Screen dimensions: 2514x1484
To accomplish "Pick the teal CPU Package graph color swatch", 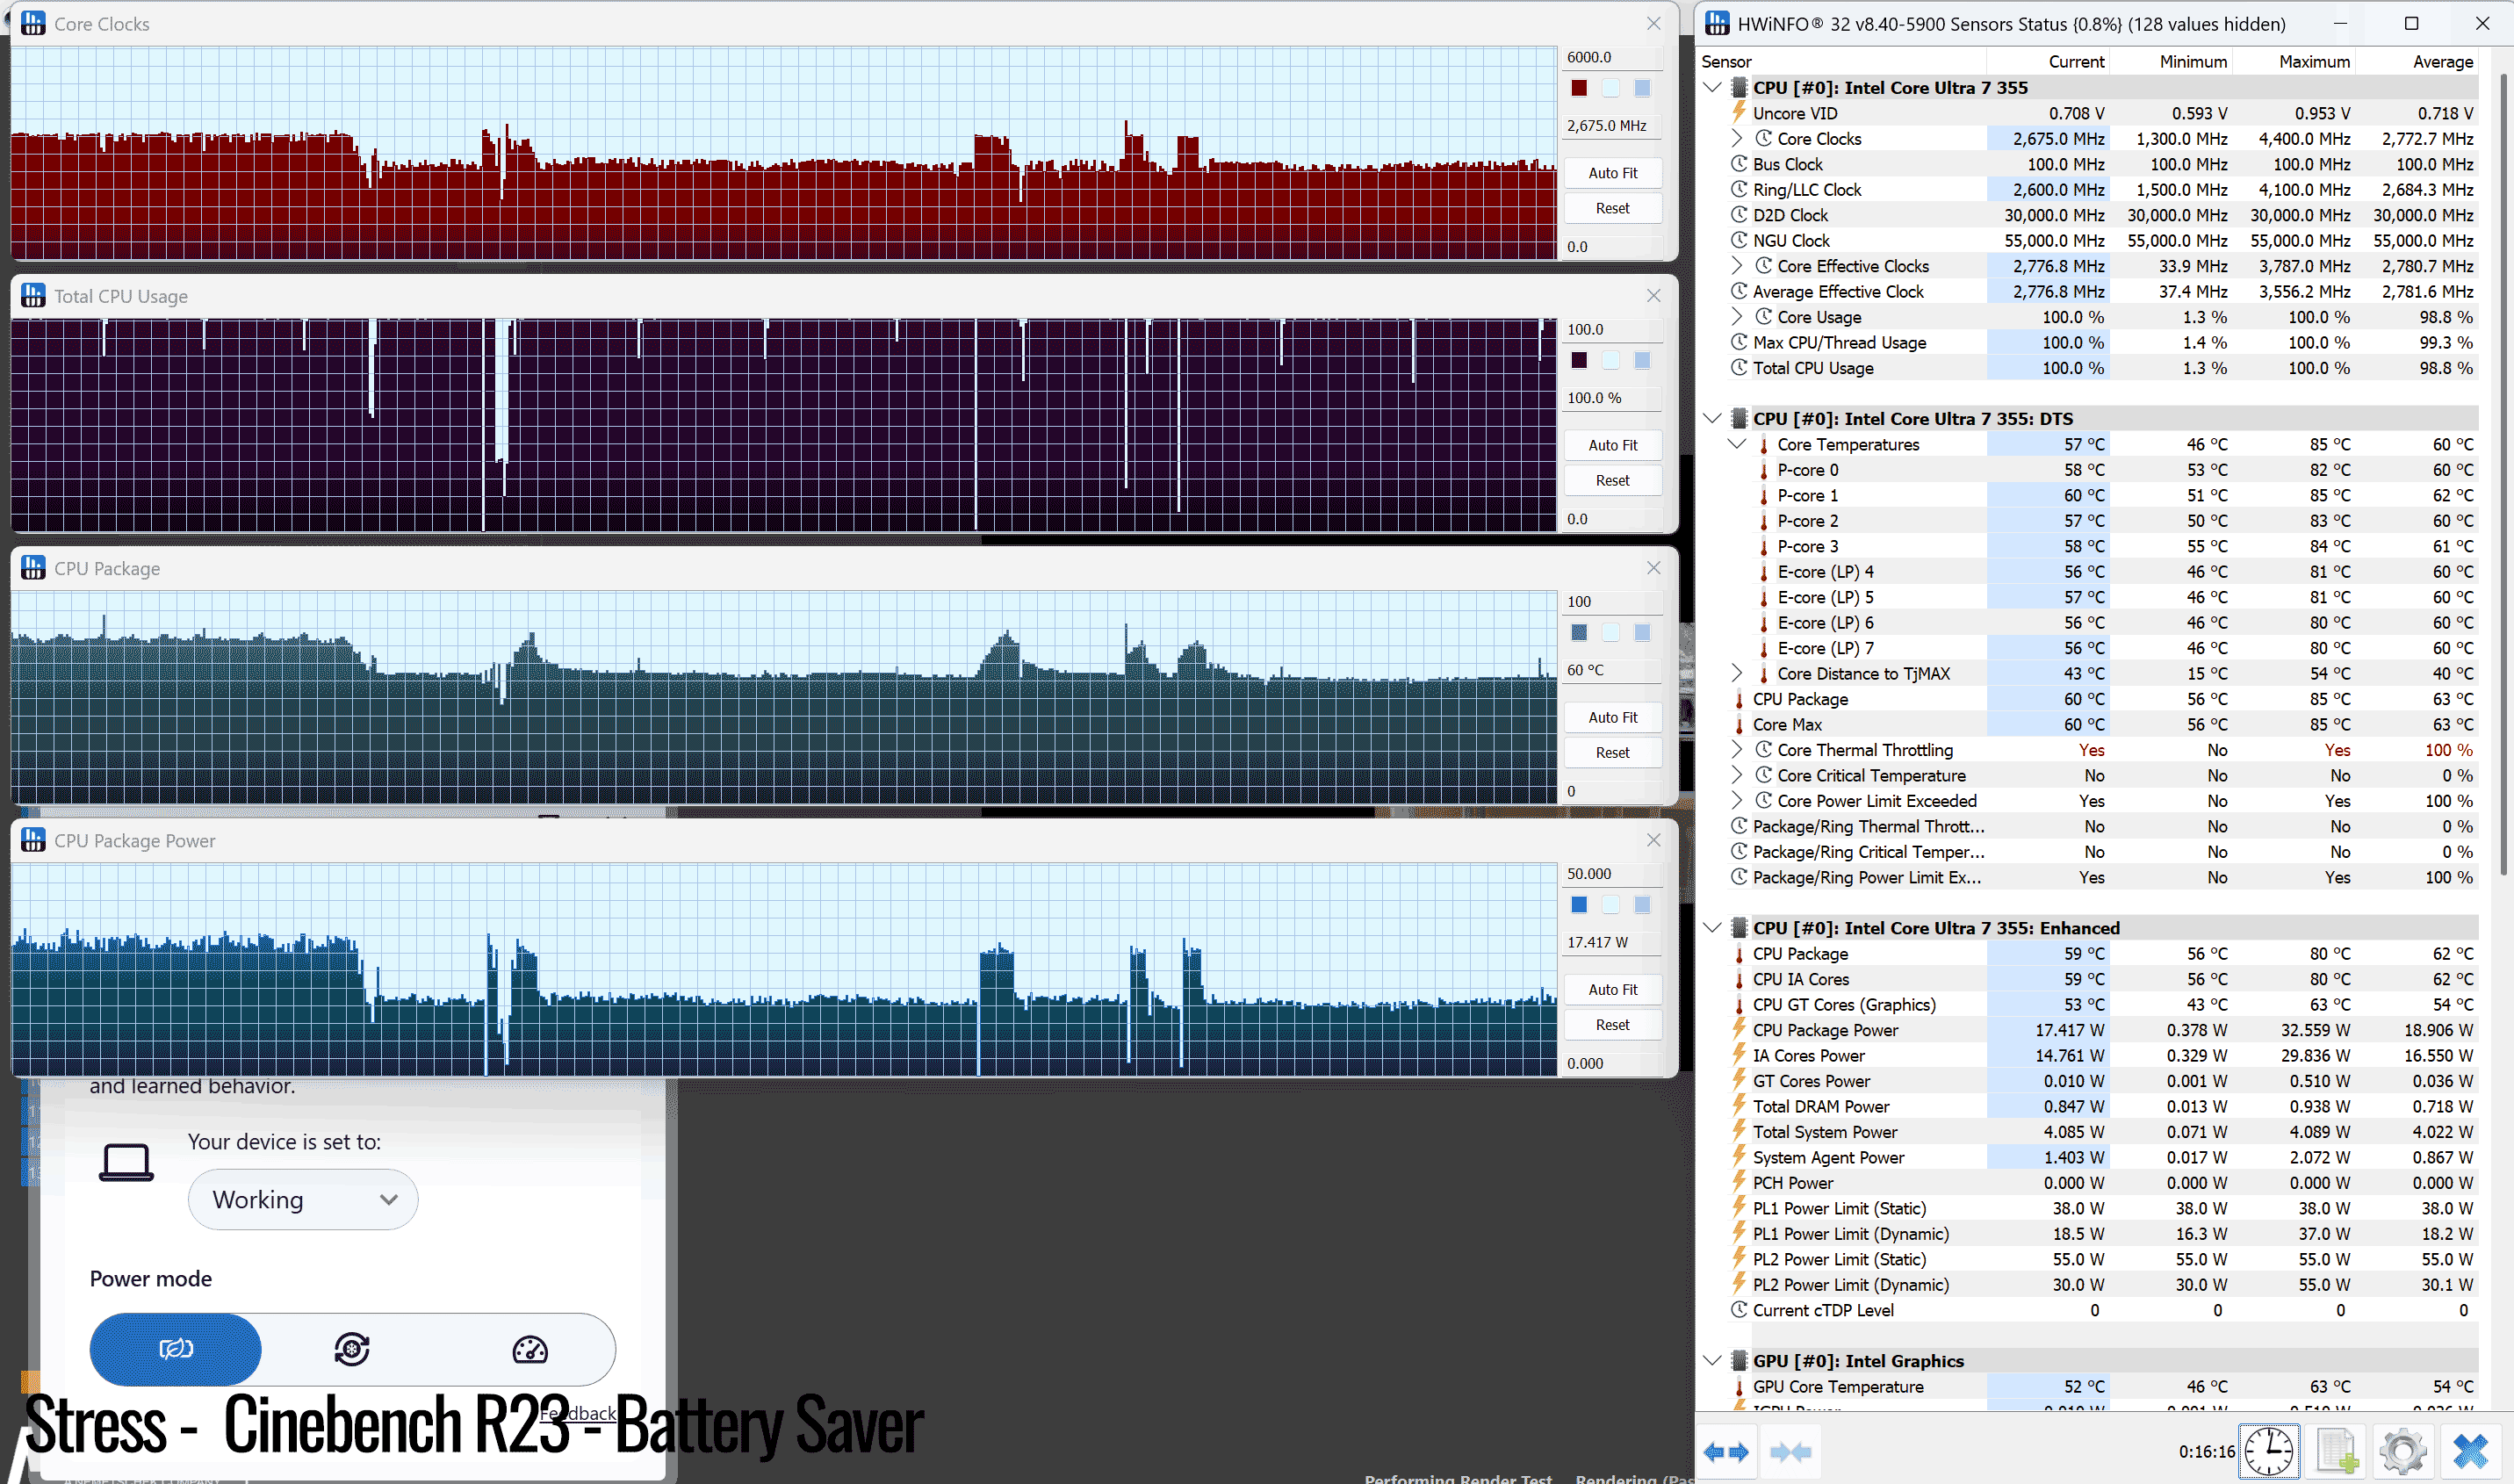I will tap(1579, 632).
